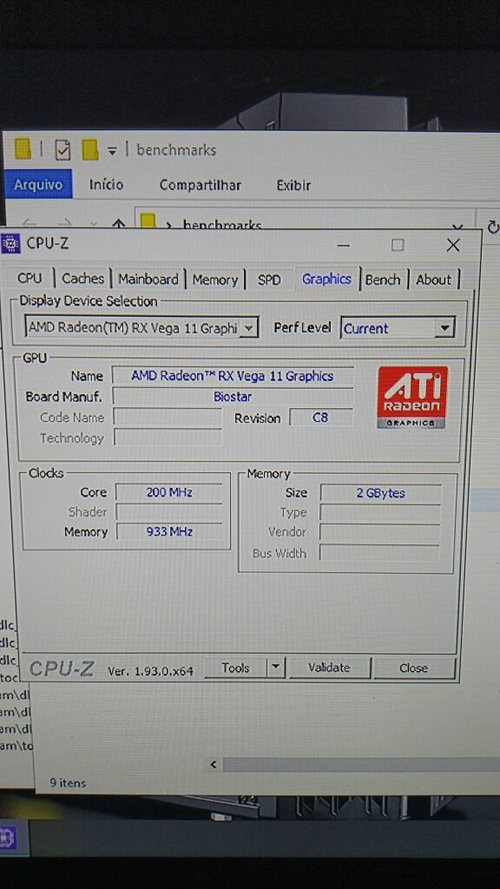Switch to the CPU tab

pyautogui.click(x=29, y=278)
